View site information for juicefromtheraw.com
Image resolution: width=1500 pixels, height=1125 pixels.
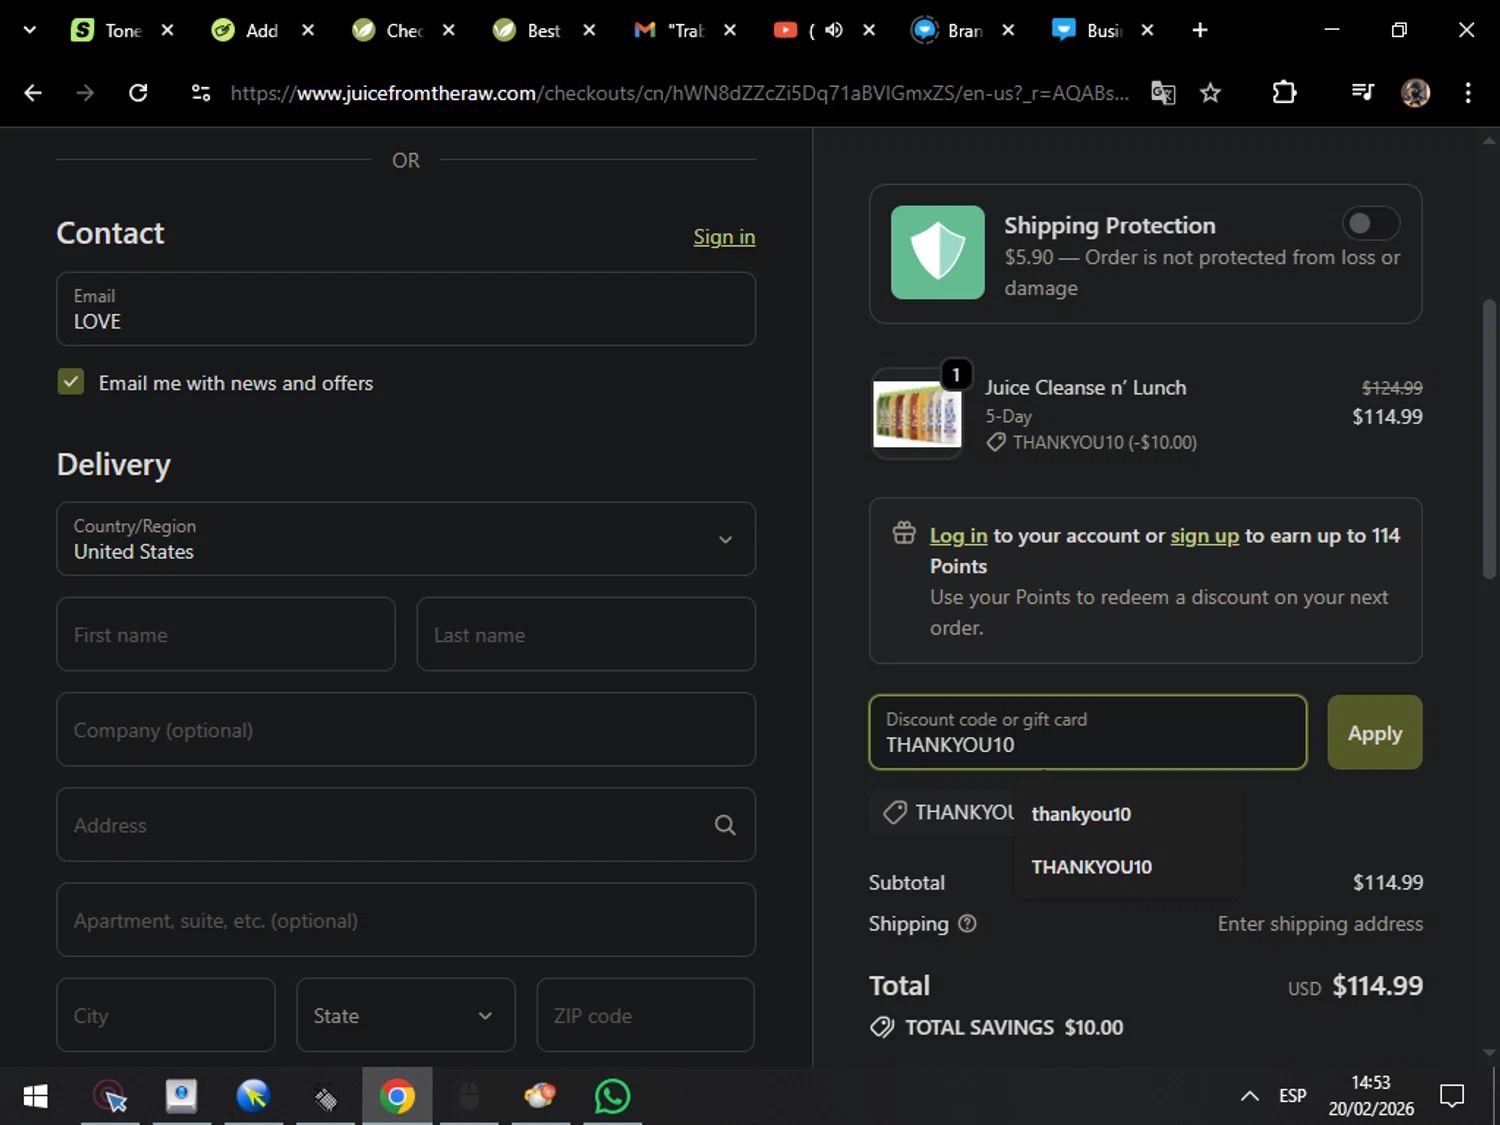click(201, 93)
